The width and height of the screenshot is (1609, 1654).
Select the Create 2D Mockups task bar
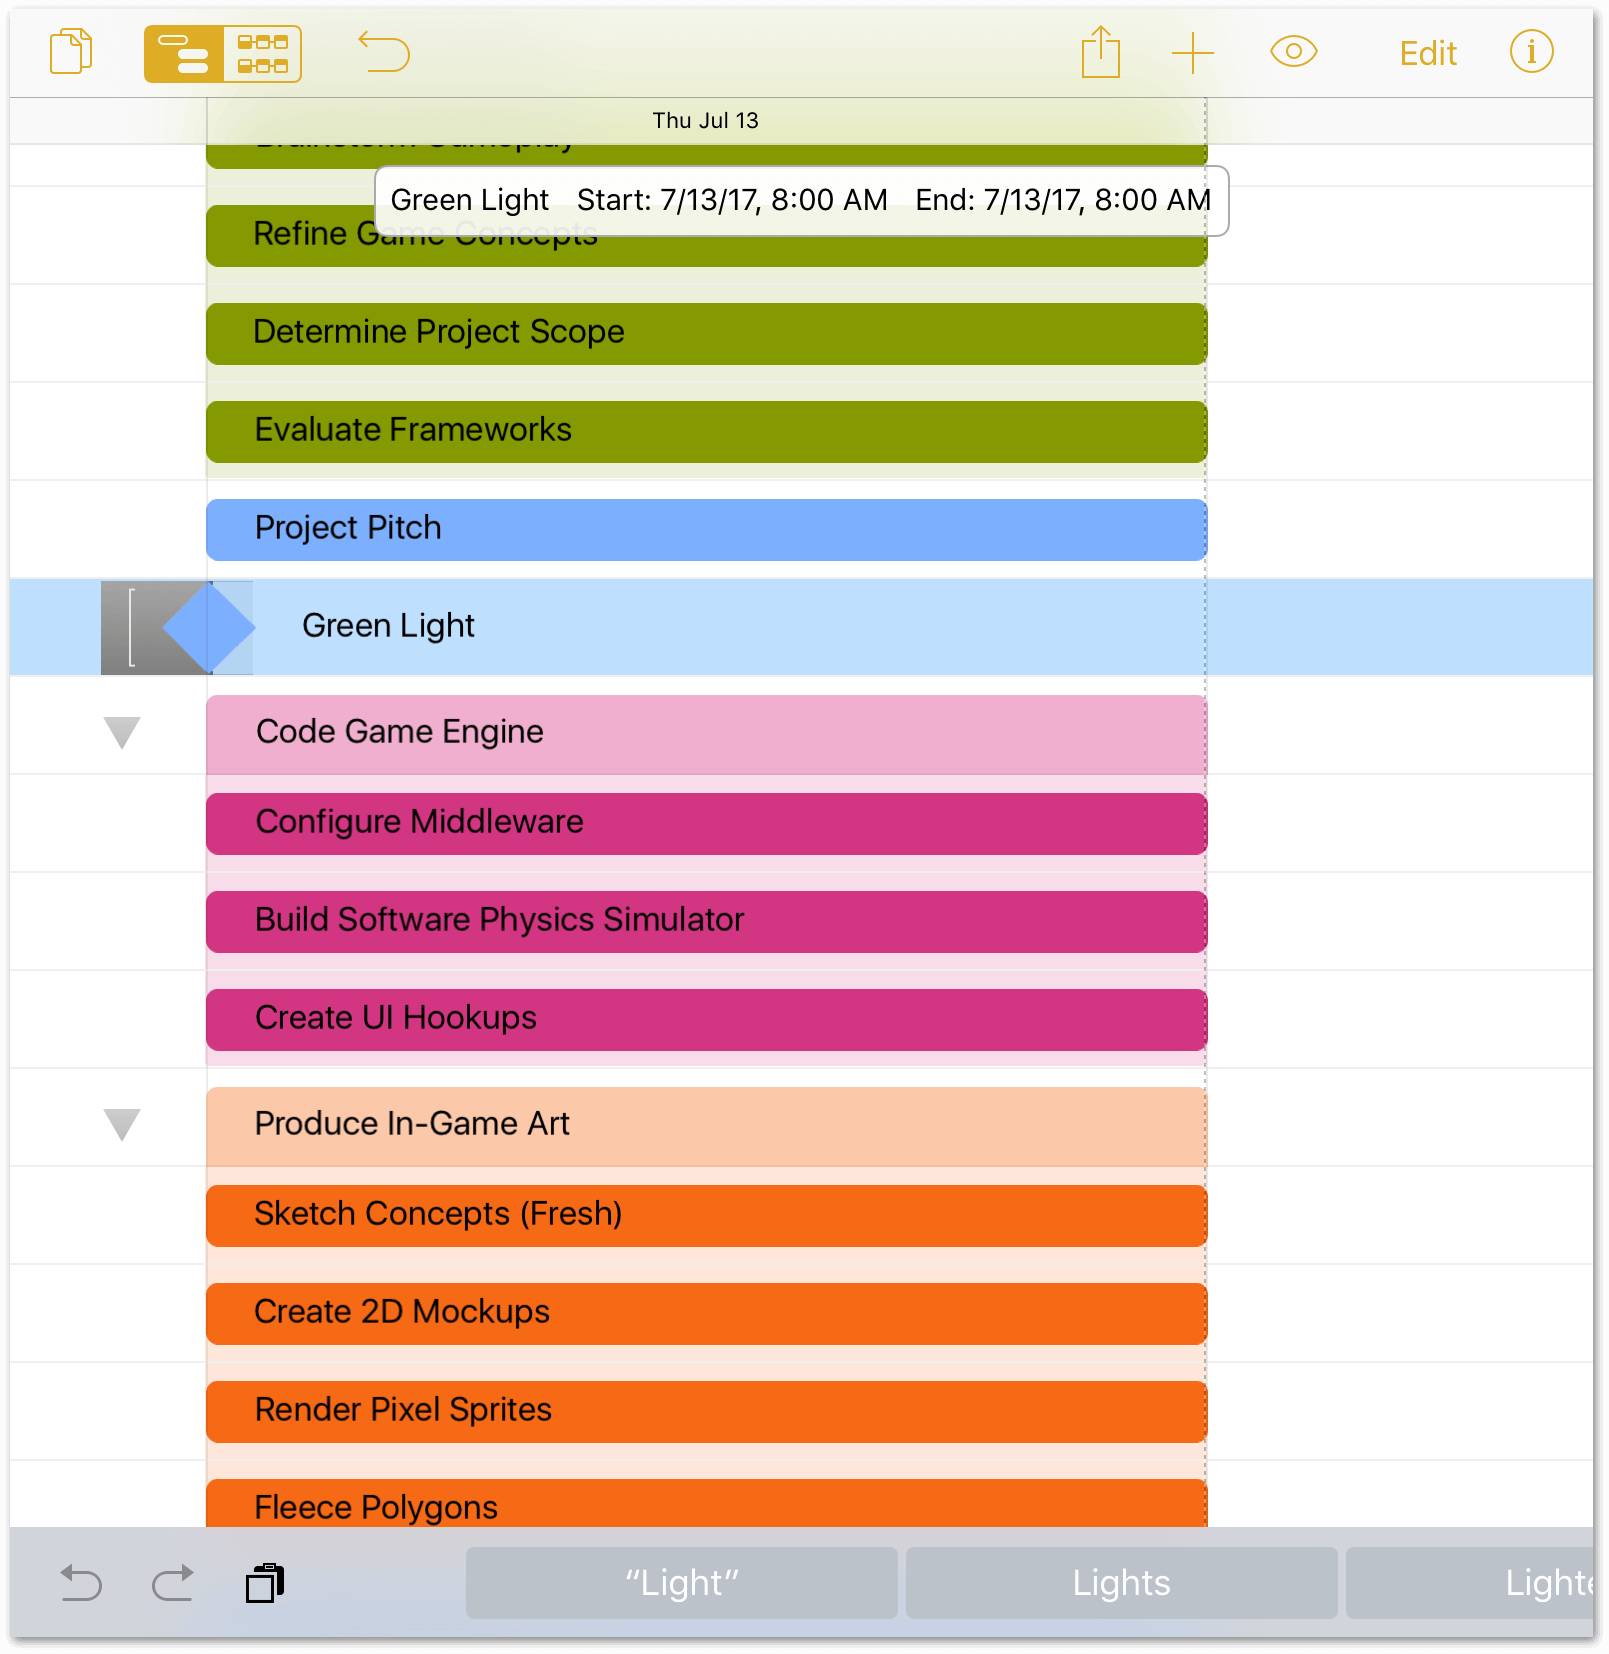(706, 1313)
